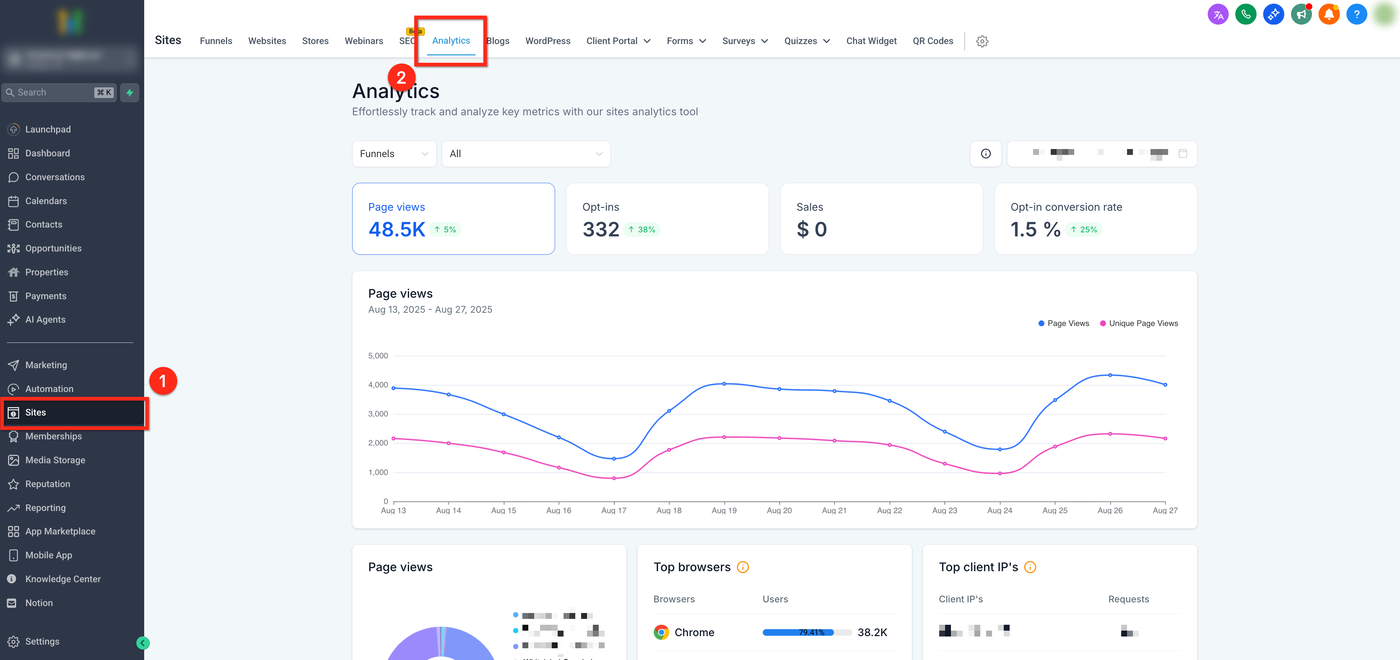Click the green phone dialer icon

[x=1245, y=14]
